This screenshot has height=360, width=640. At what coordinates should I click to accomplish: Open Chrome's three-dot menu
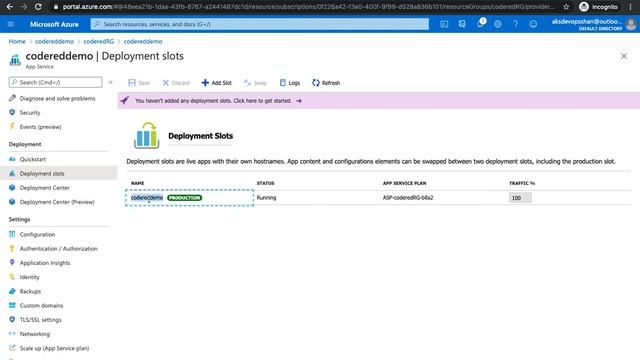pyautogui.click(x=631, y=7)
